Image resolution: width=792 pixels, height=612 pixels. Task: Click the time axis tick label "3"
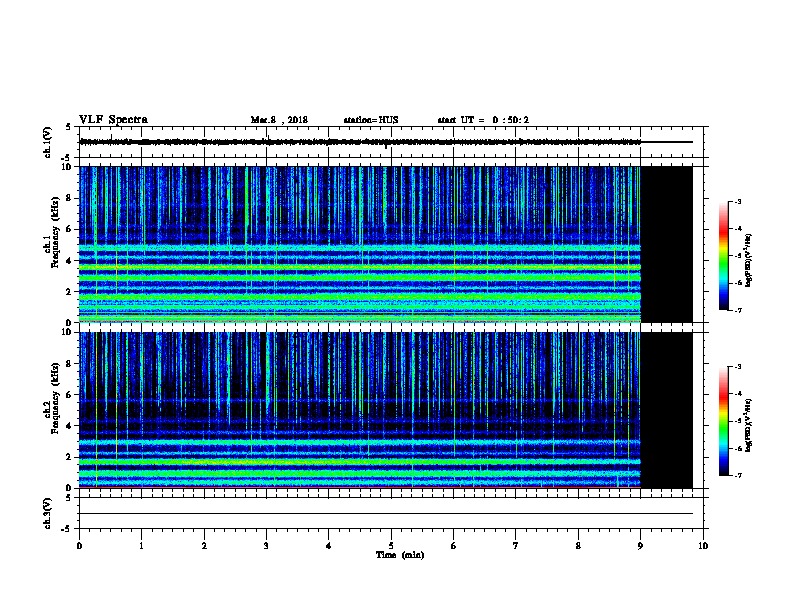click(266, 546)
